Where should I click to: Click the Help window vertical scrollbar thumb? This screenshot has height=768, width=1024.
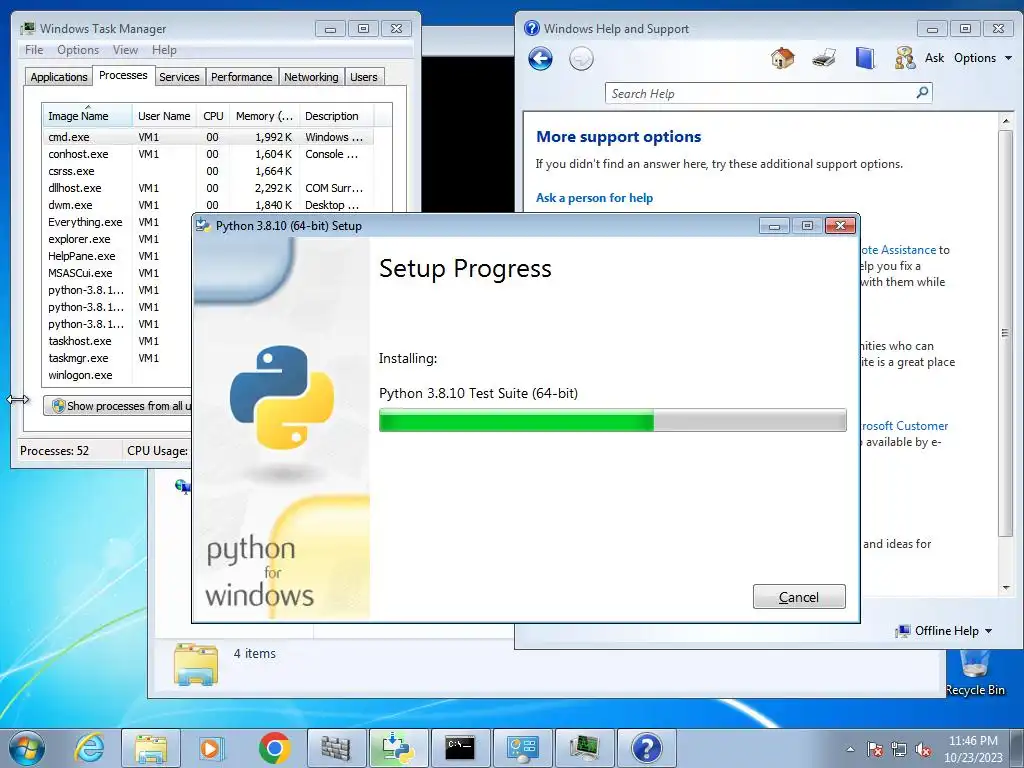point(1005,333)
